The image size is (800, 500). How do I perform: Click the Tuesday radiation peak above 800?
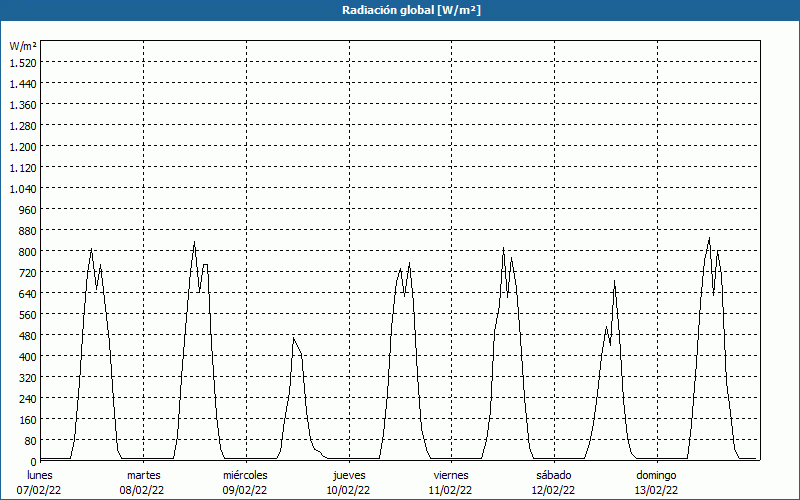click(x=194, y=242)
